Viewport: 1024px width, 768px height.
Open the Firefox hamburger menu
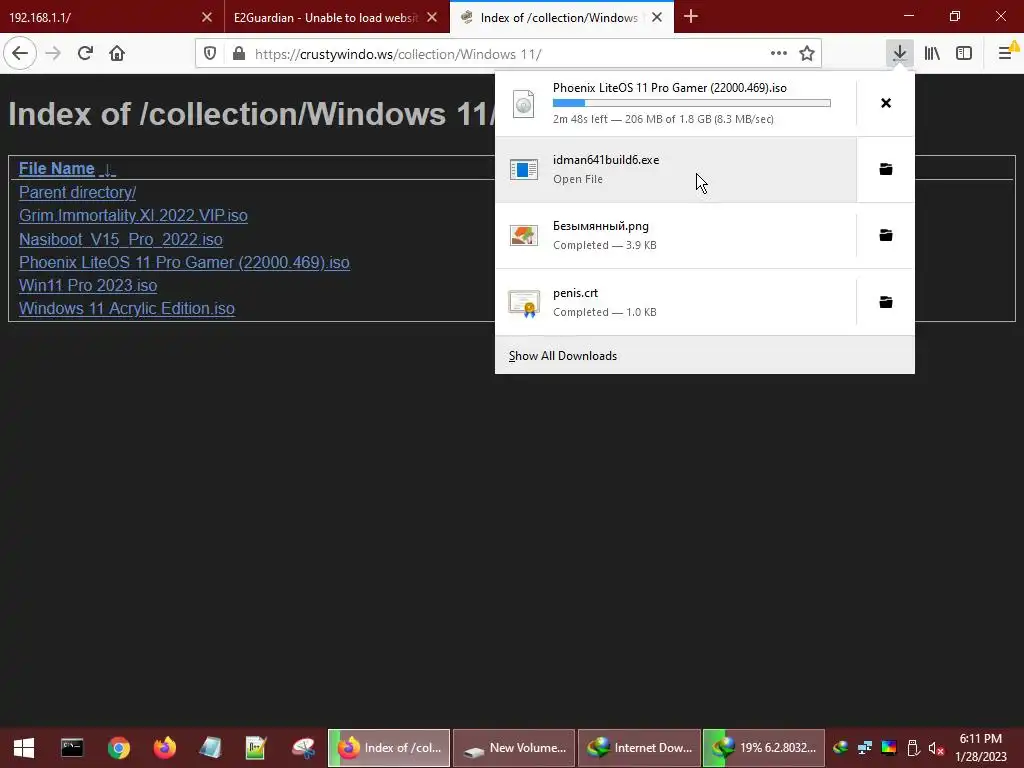tap(1006, 54)
